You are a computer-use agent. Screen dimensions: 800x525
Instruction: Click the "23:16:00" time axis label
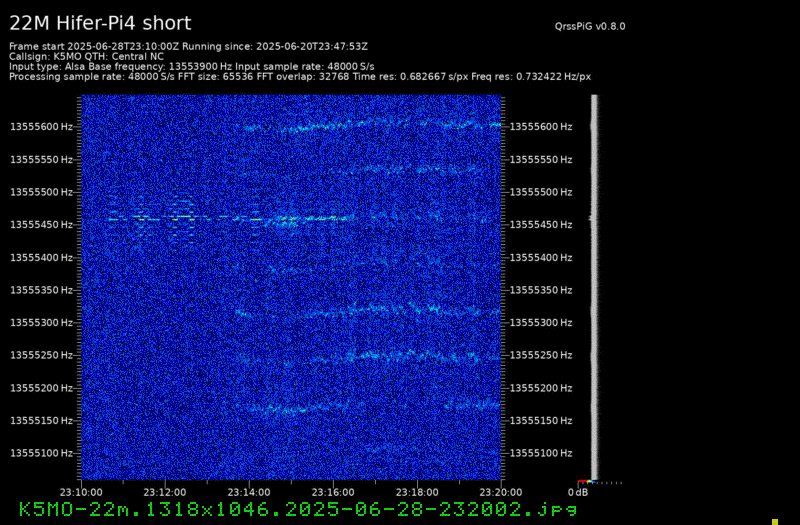(x=334, y=493)
